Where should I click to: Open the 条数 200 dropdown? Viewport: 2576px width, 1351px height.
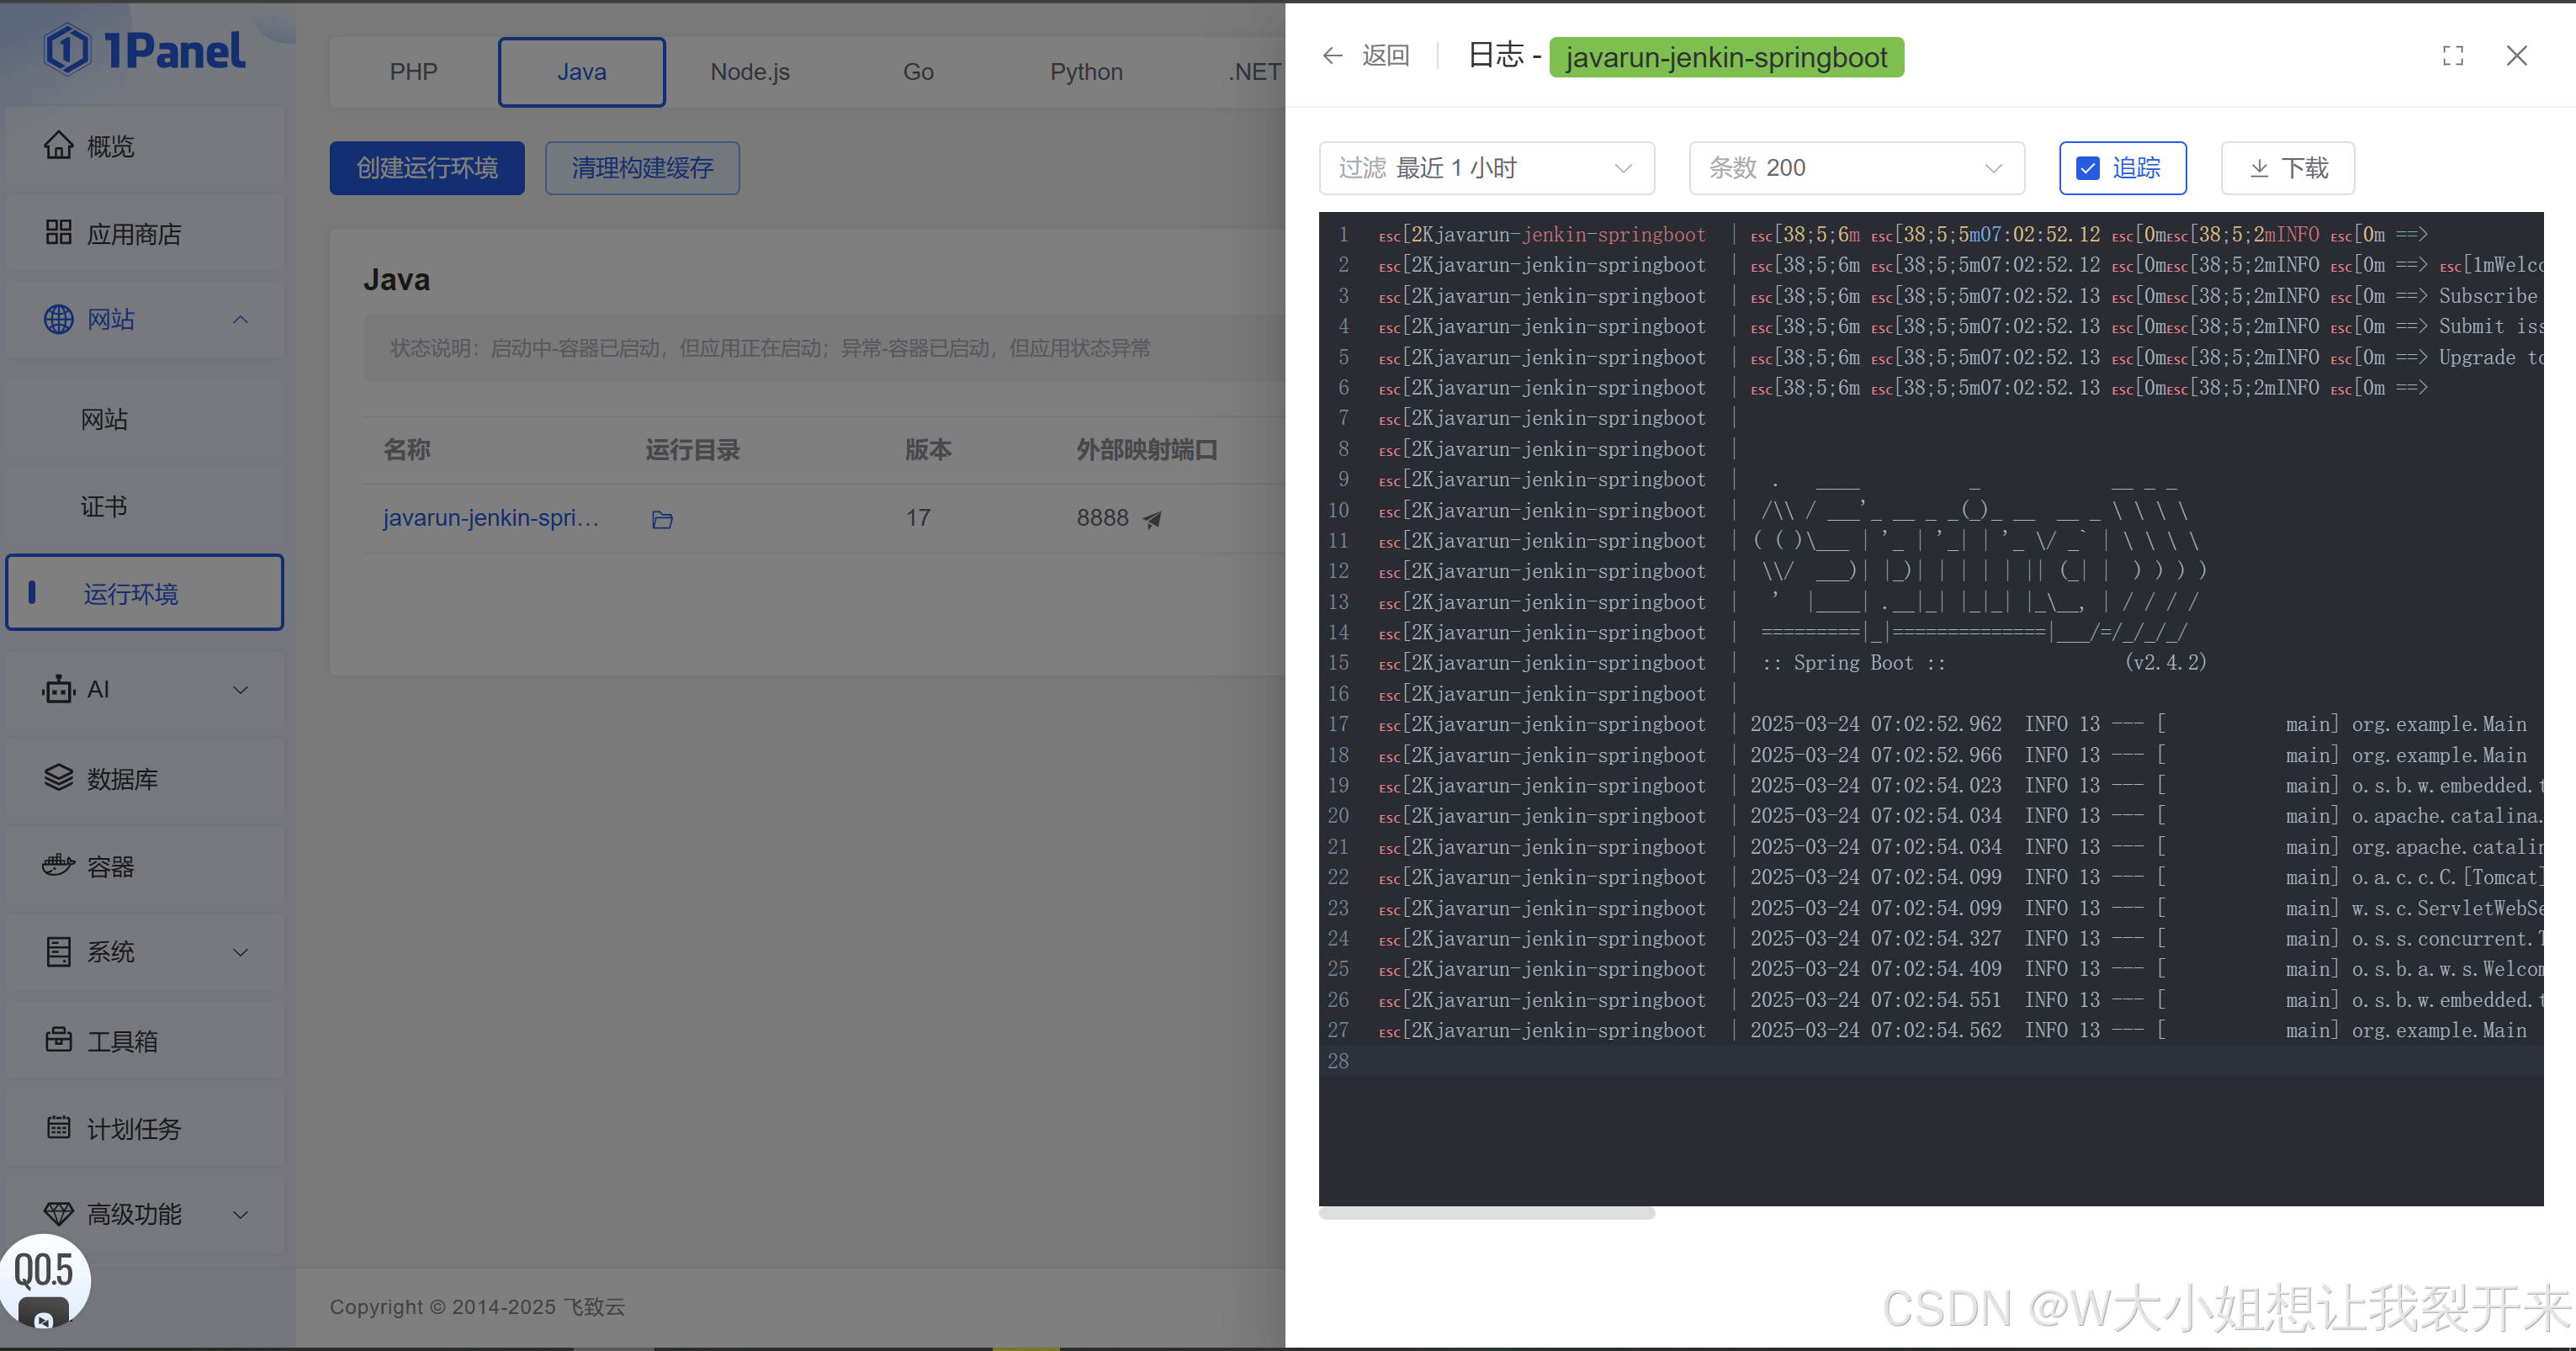pyautogui.click(x=1857, y=168)
